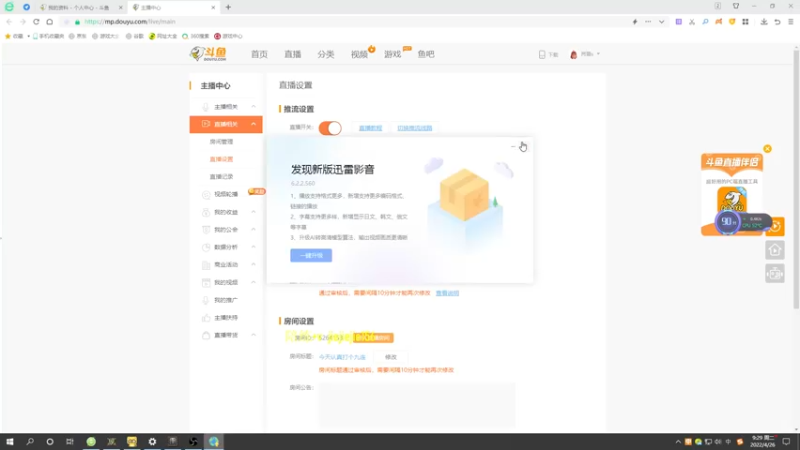Screen dimensions: 800x450
Task: Click the browser download arrow icon
Action: (764, 22)
